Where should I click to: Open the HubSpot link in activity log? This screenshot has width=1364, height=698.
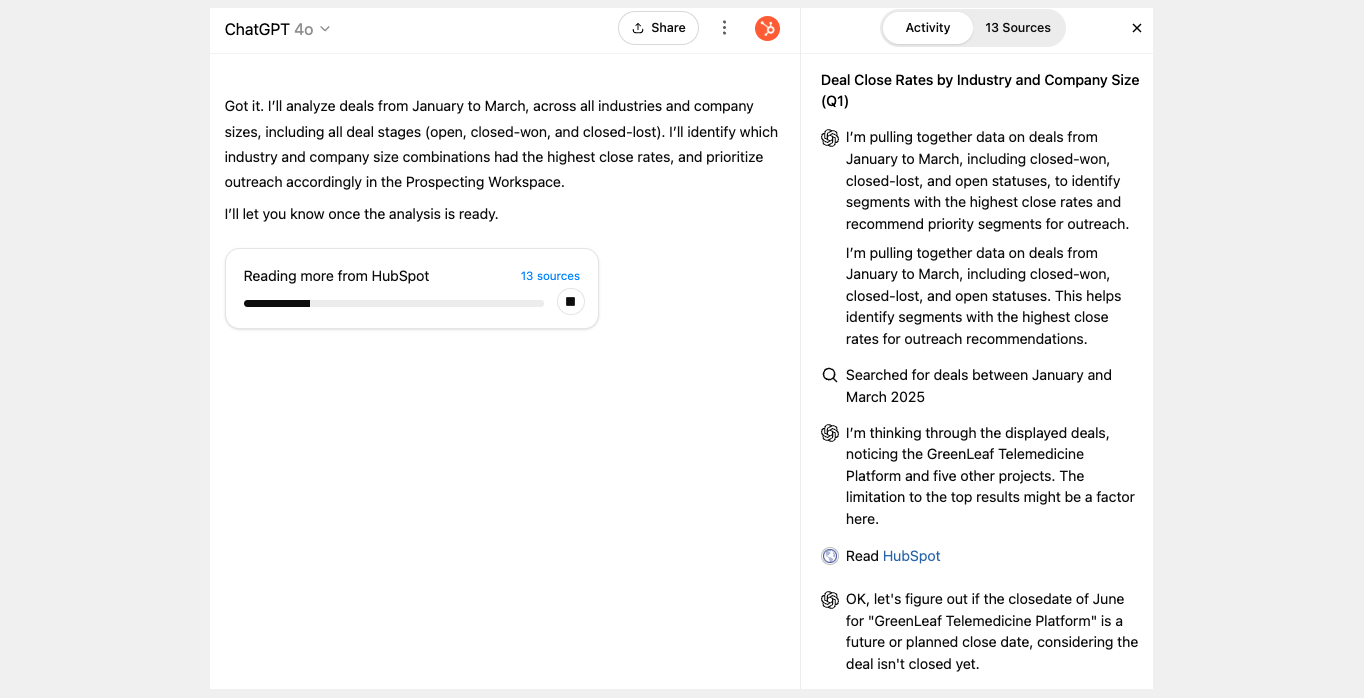[x=911, y=556]
